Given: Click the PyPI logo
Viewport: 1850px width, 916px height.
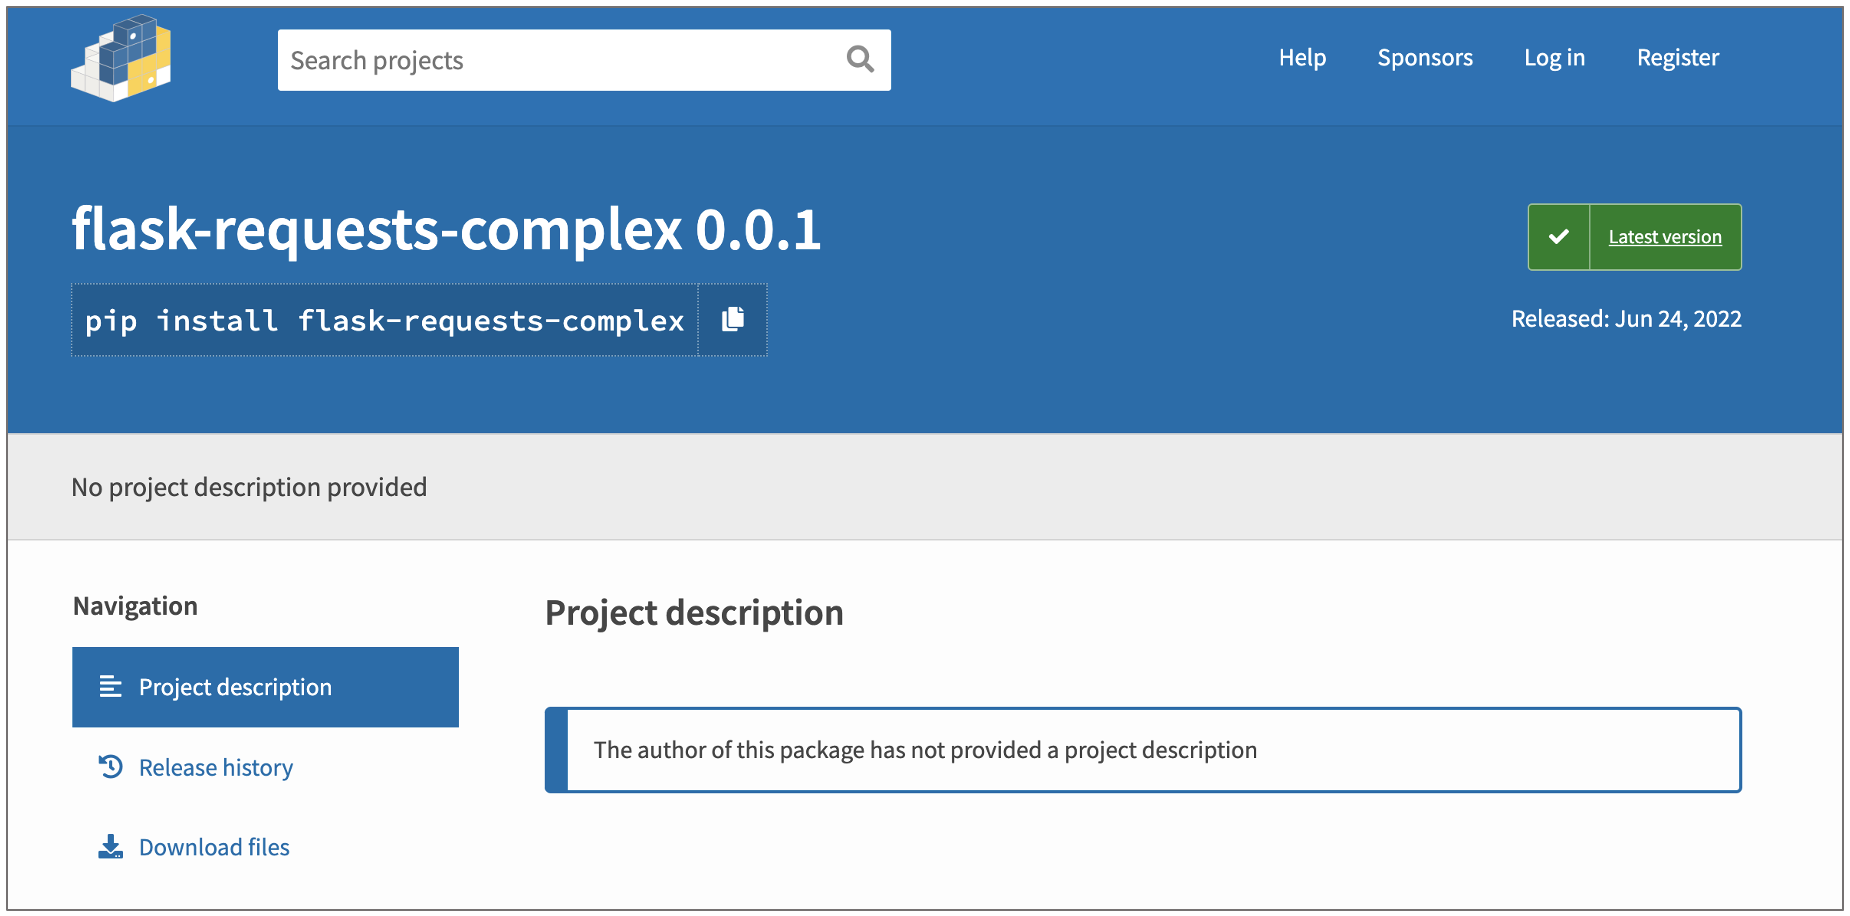Looking at the screenshot, I should pyautogui.click(x=121, y=59).
